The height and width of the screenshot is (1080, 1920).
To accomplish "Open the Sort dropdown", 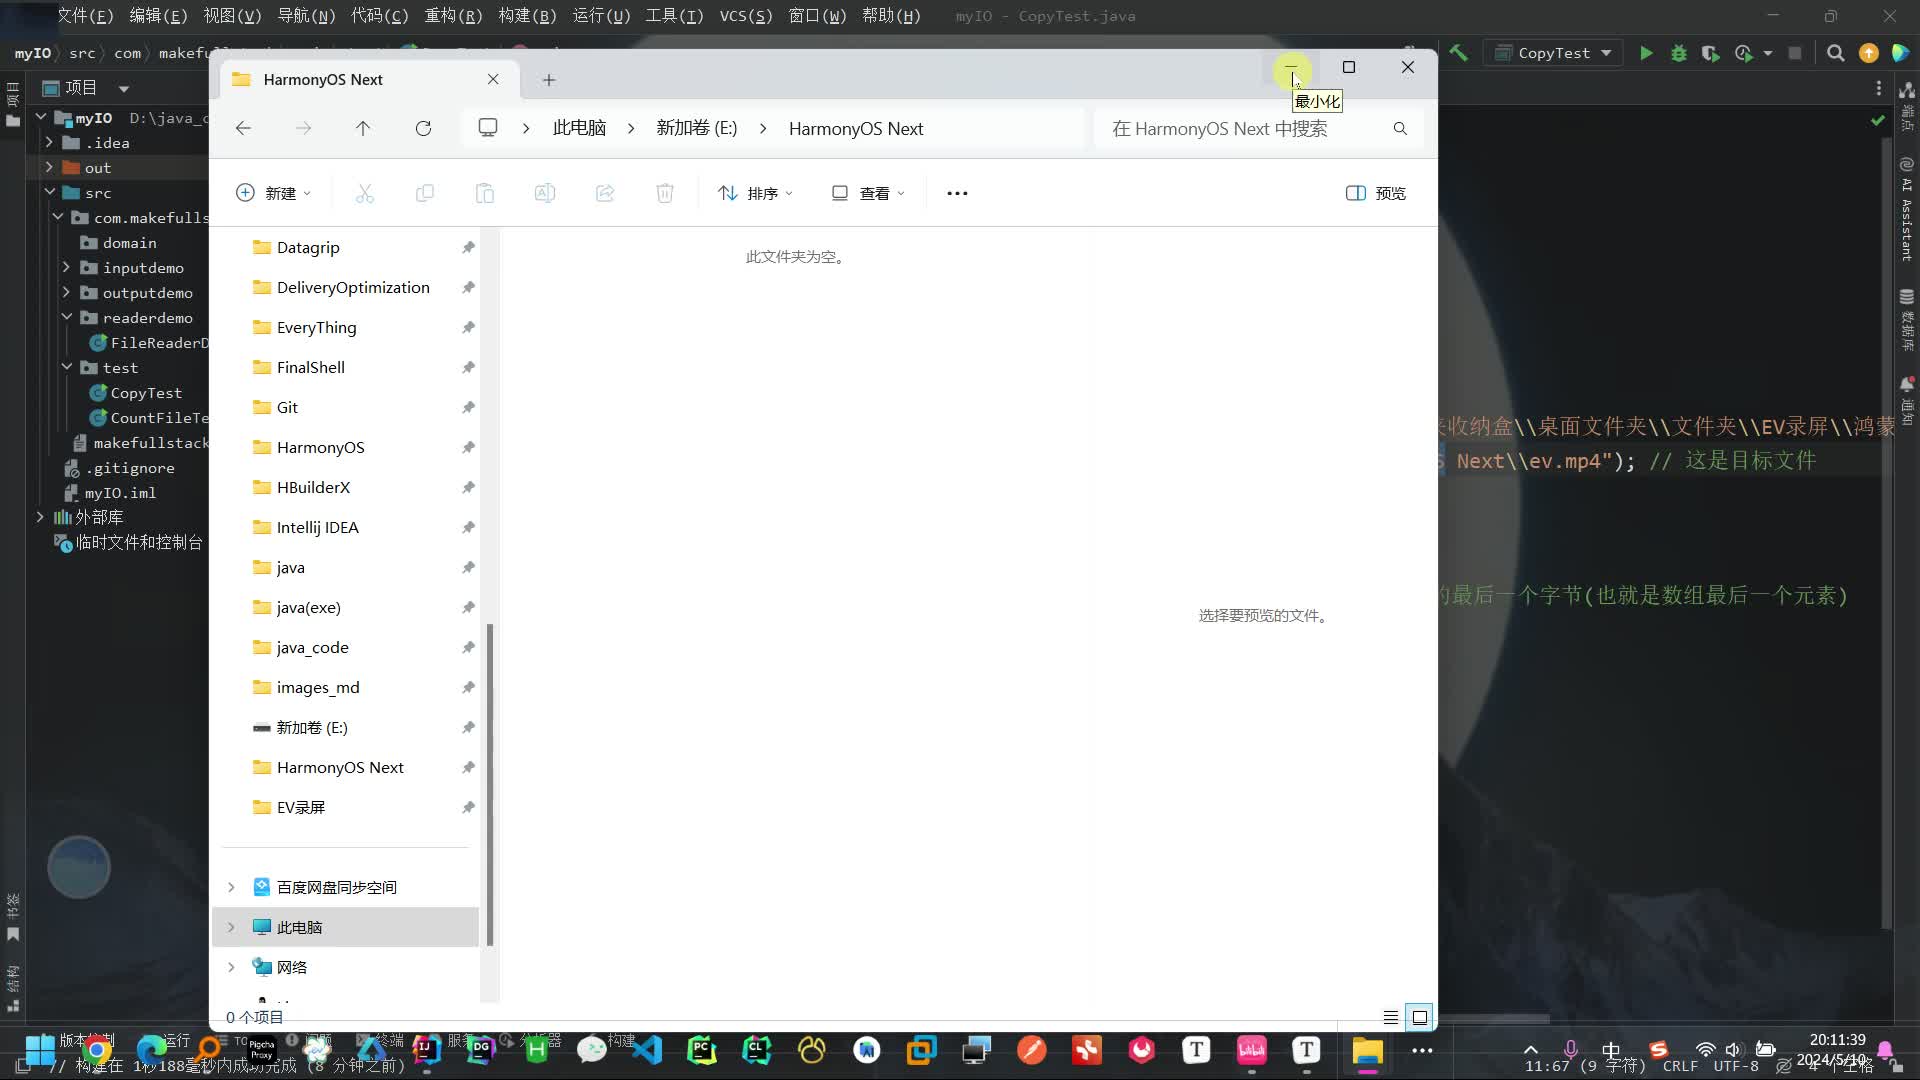I will coord(756,193).
